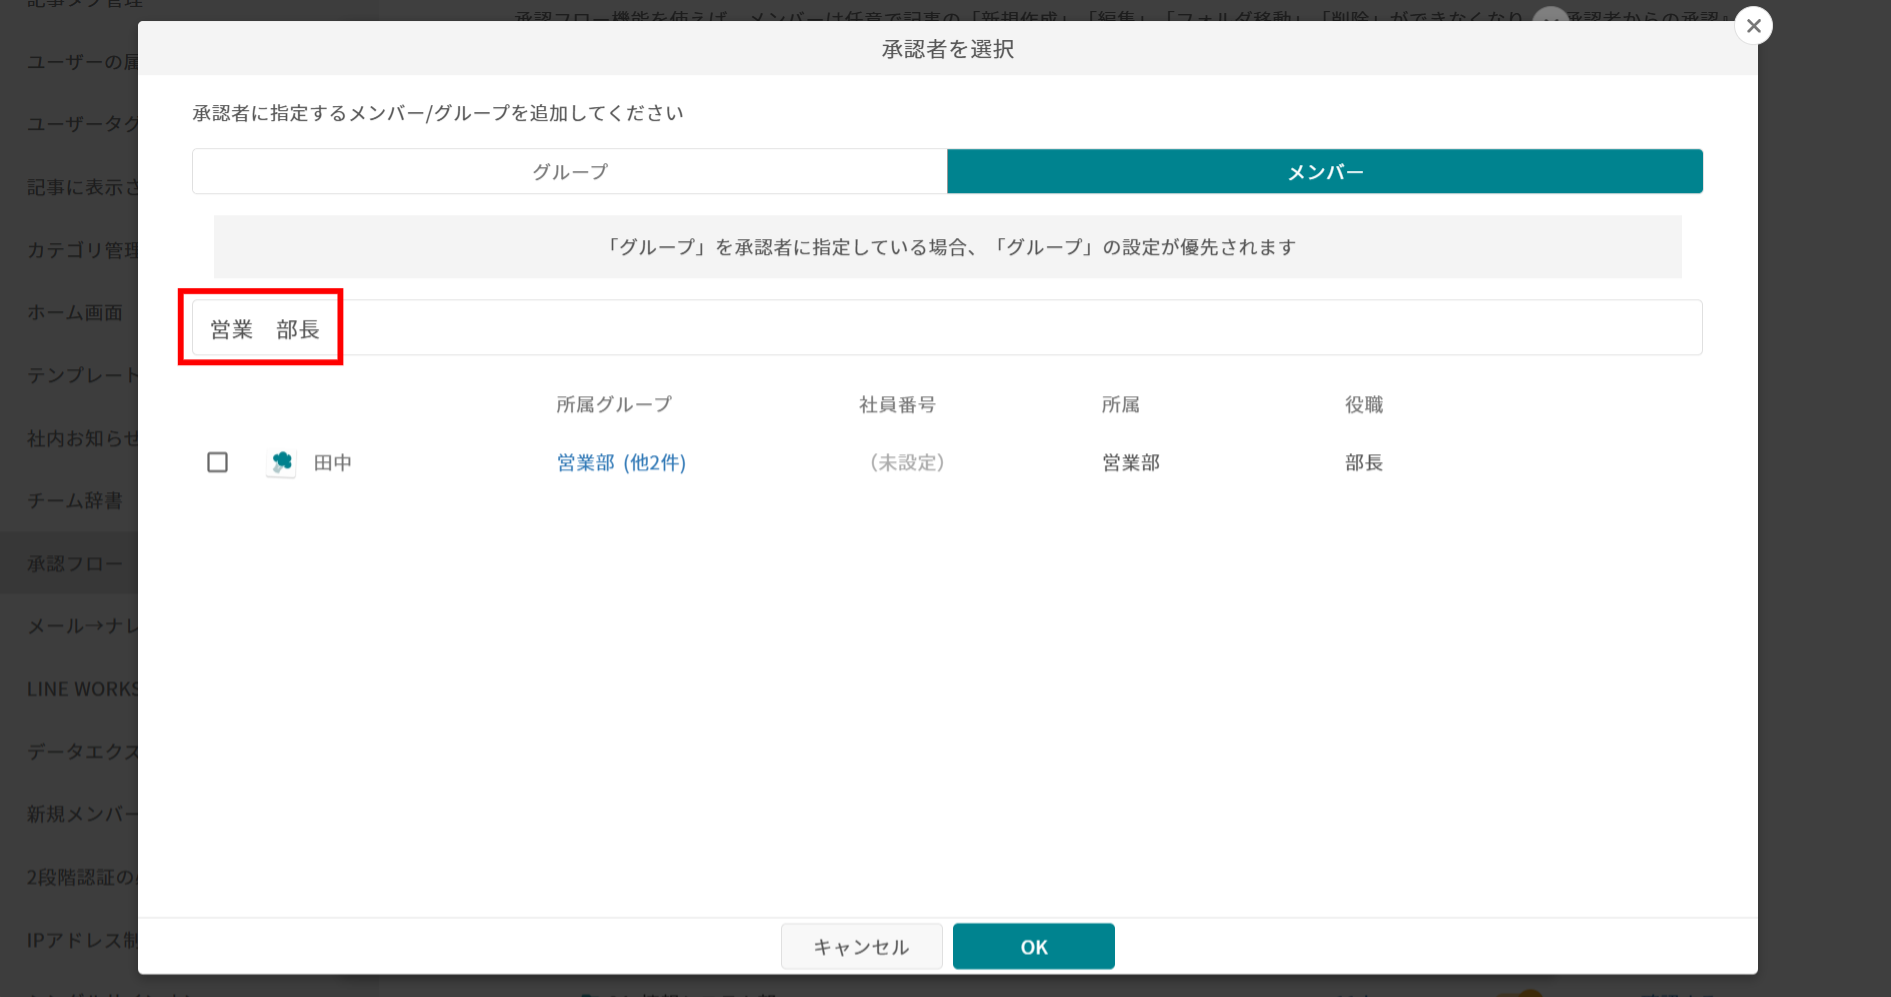Click the search field containing 営業 部長
Viewport: 1891px width, 997px height.
click(946, 328)
